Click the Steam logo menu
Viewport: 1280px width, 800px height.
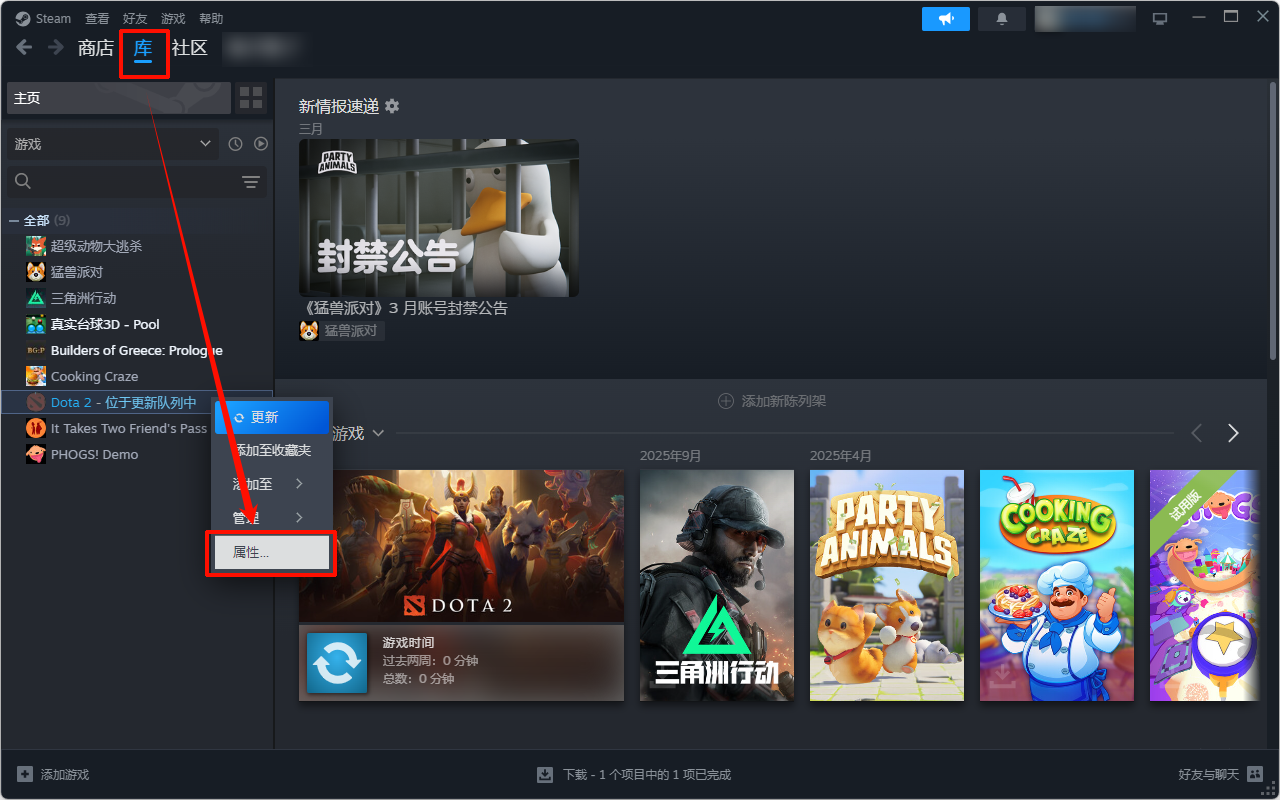coord(22,18)
